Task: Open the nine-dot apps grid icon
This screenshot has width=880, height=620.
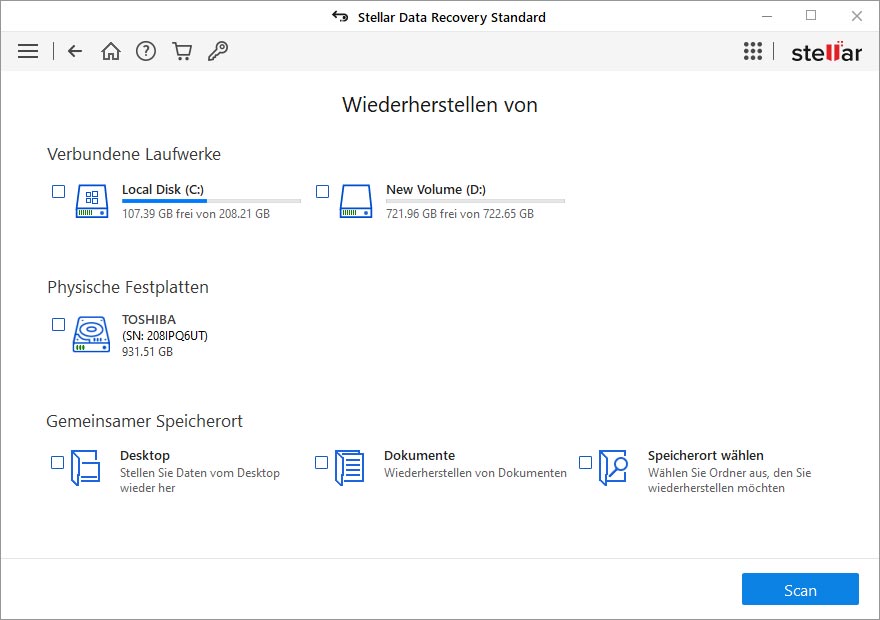Action: click(x=753, y=51)
